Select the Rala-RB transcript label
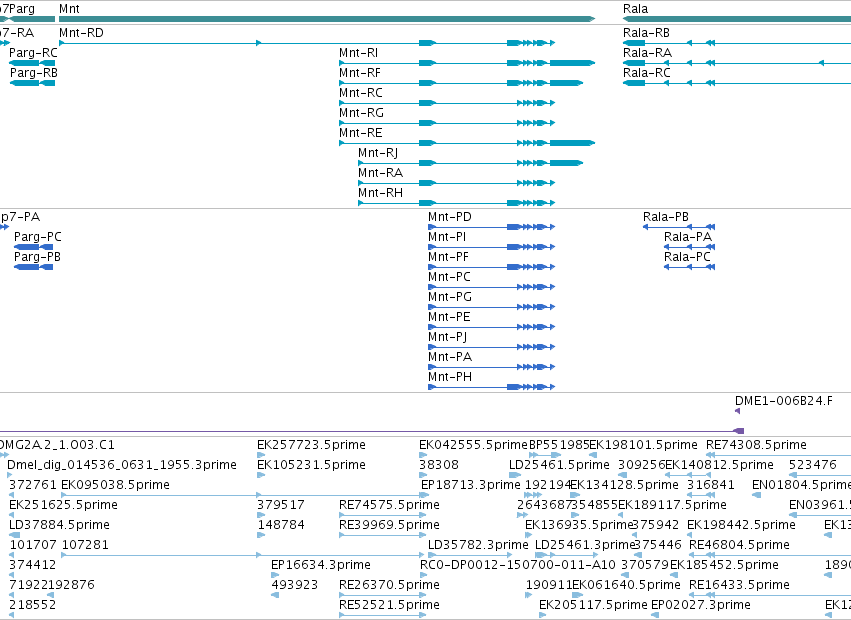 pos(646,33)
